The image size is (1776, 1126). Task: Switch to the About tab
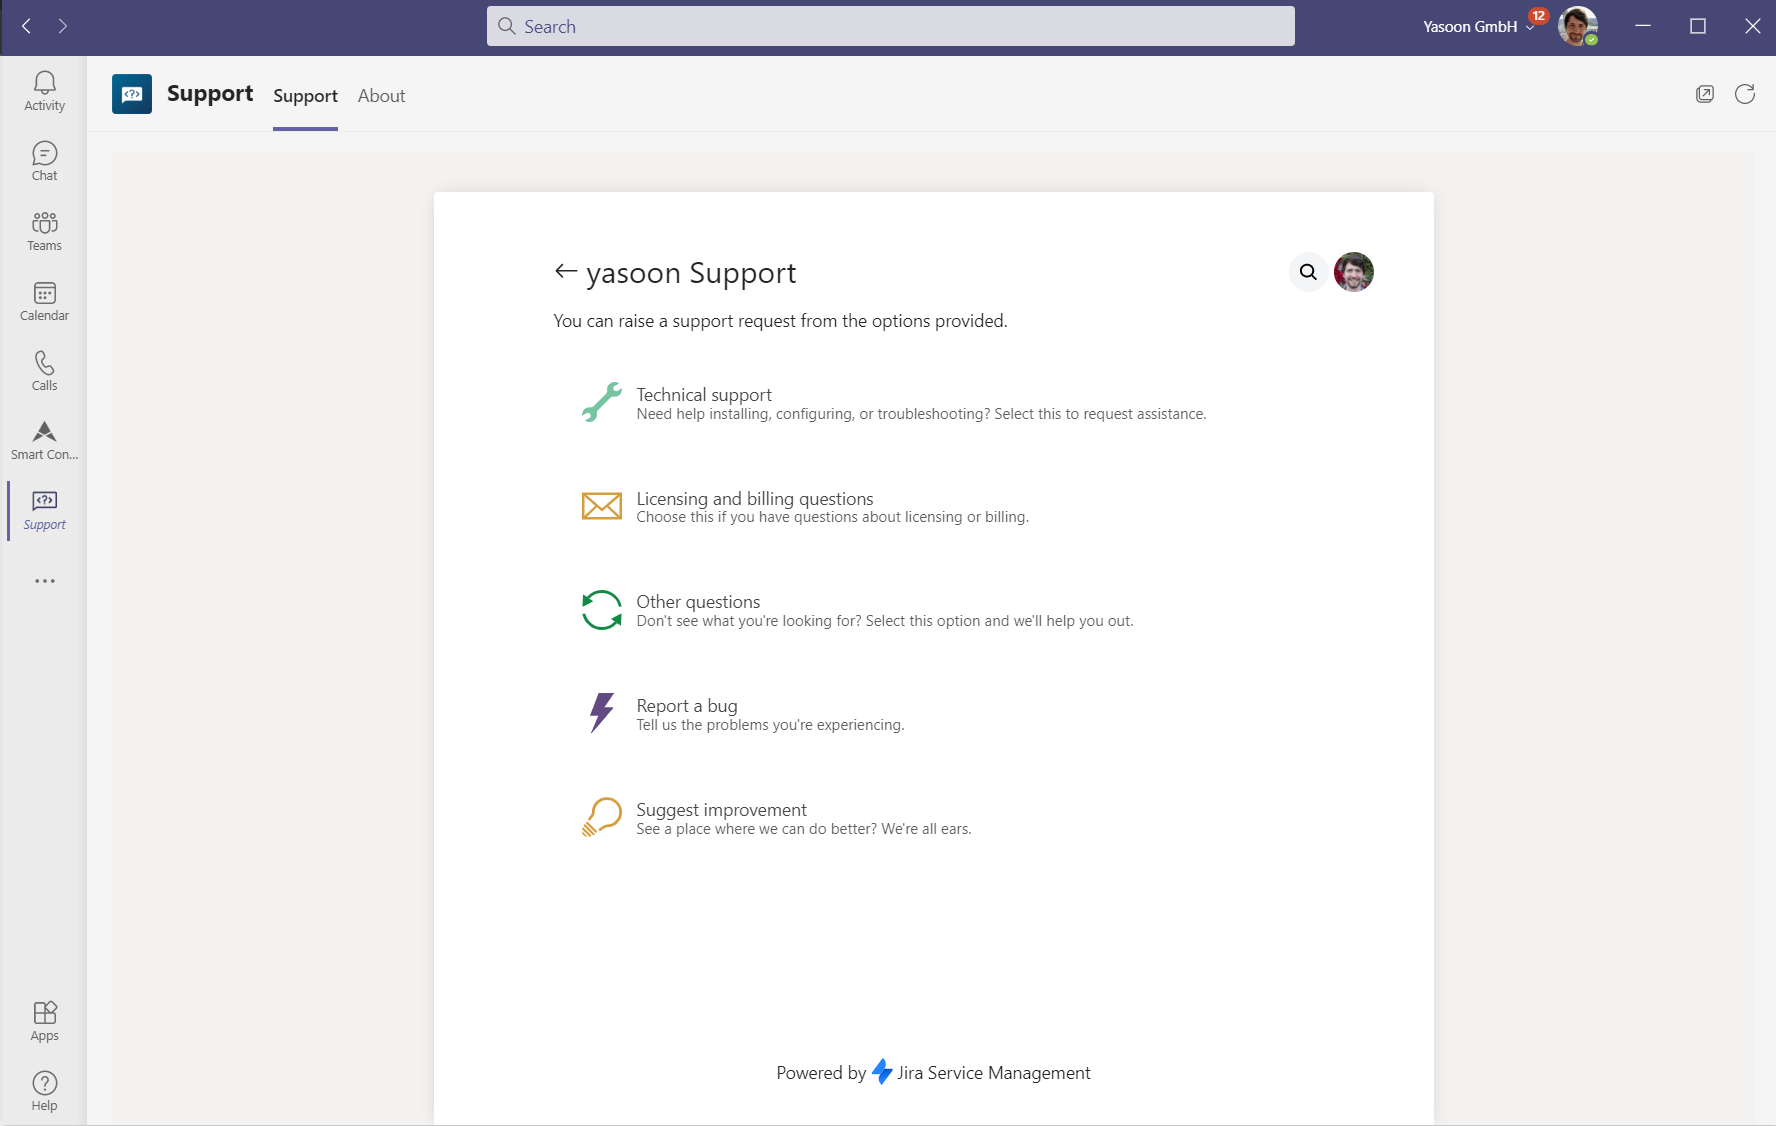click(x=381, y=96)
